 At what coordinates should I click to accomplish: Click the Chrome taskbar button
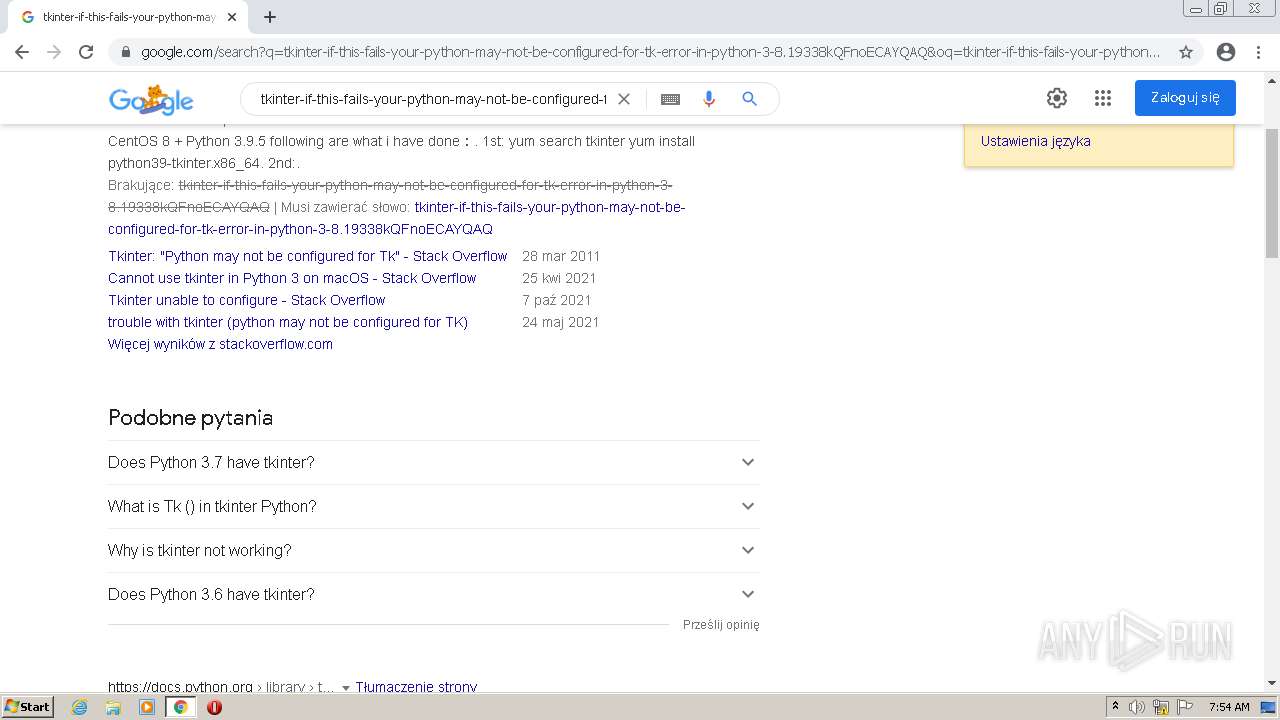(181, 707)
